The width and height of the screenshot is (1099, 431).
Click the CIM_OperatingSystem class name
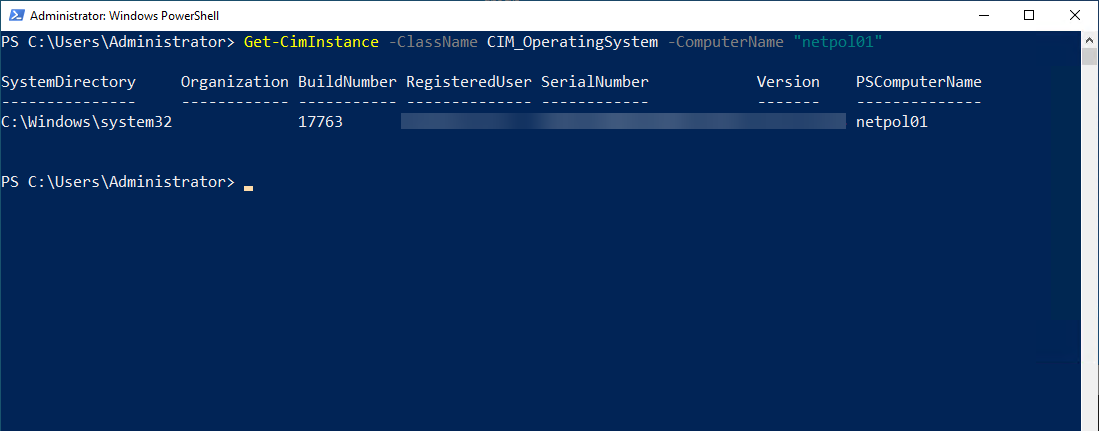[x=572, y=42]
